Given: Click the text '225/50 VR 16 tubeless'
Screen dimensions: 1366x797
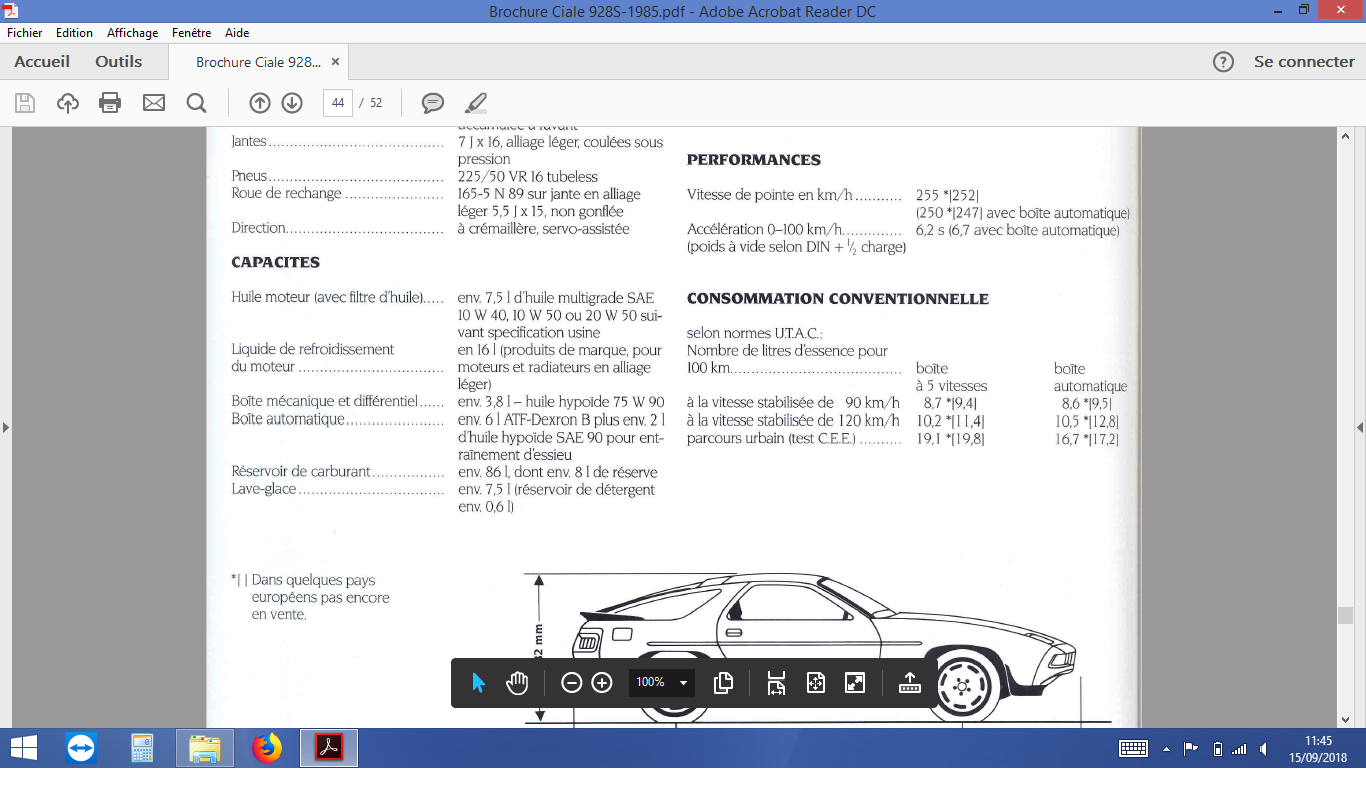Looking at the screenshot, I should click(528, 177).
